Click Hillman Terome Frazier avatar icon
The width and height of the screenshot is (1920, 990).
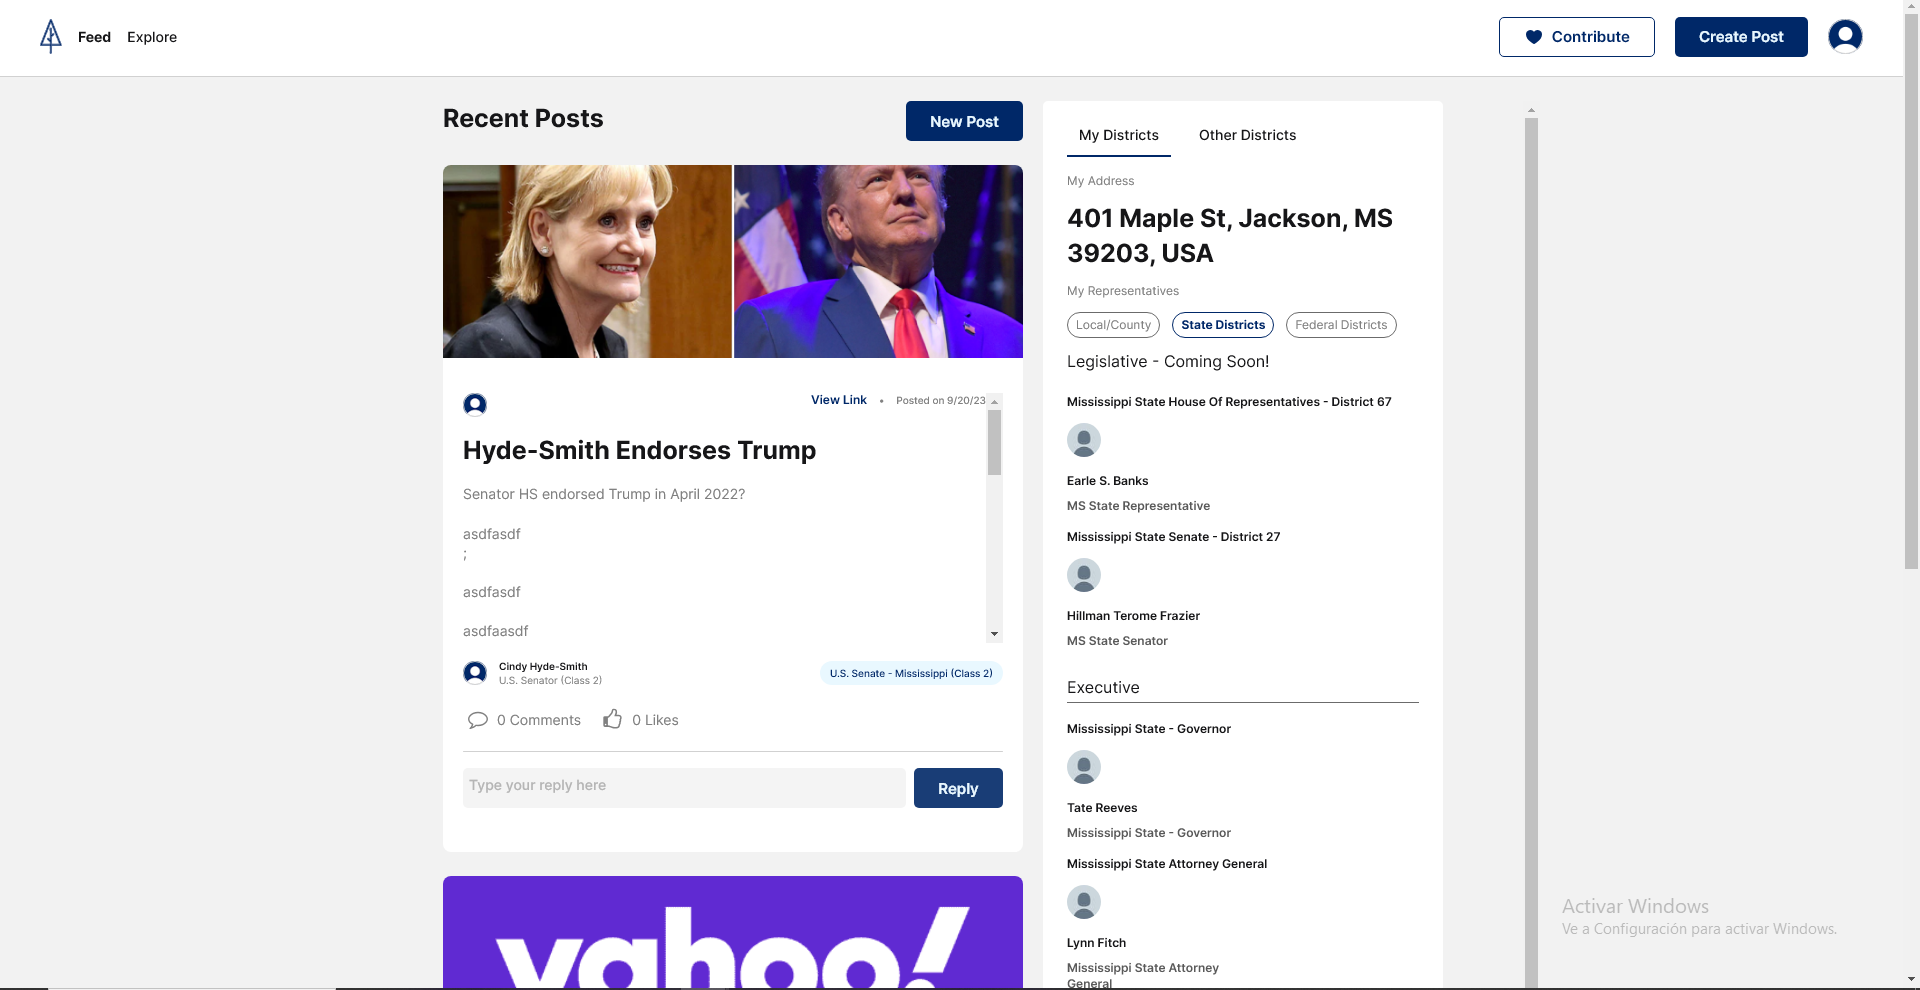tap(1084, 575)
